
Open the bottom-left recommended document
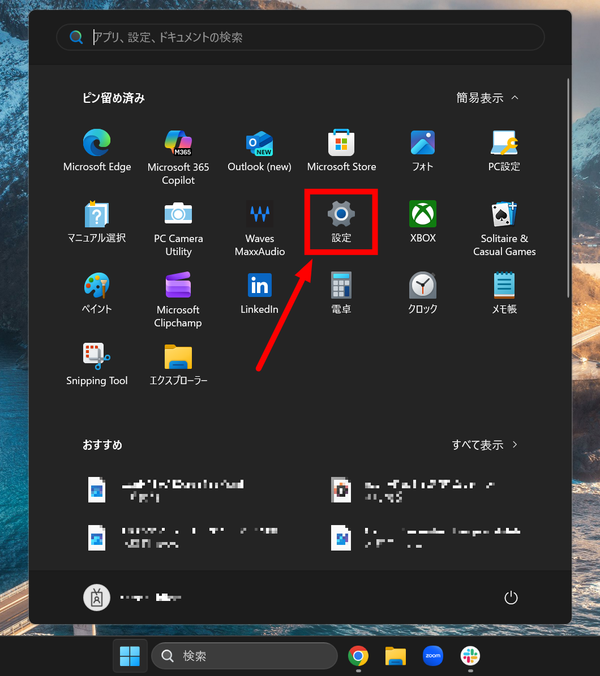183,538
